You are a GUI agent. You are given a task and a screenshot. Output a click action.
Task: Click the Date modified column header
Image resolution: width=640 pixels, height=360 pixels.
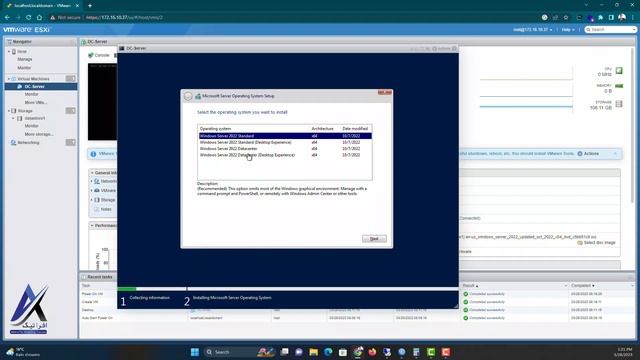coord(355,129)
